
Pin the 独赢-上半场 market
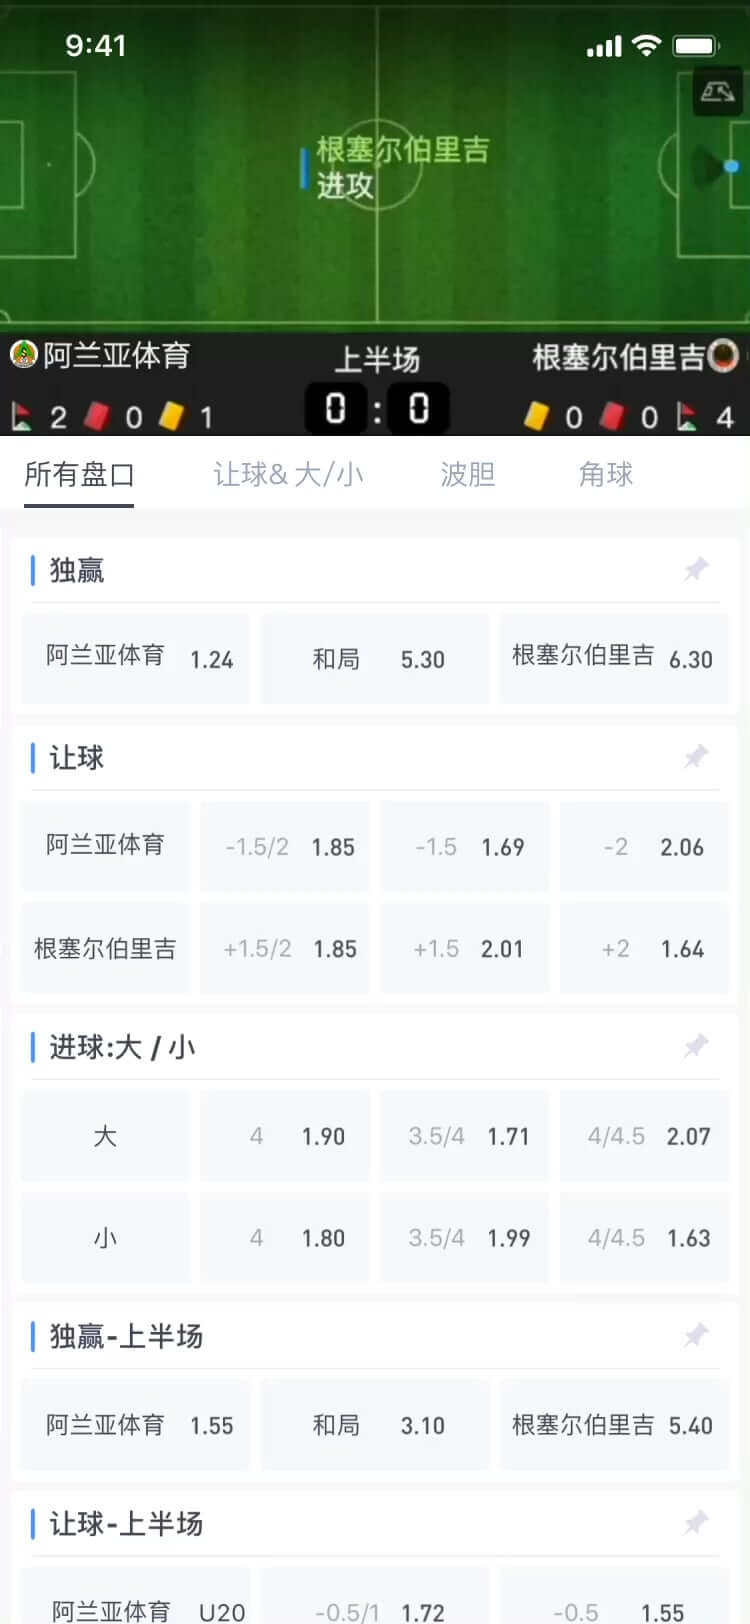click(x=696, y=1335)
